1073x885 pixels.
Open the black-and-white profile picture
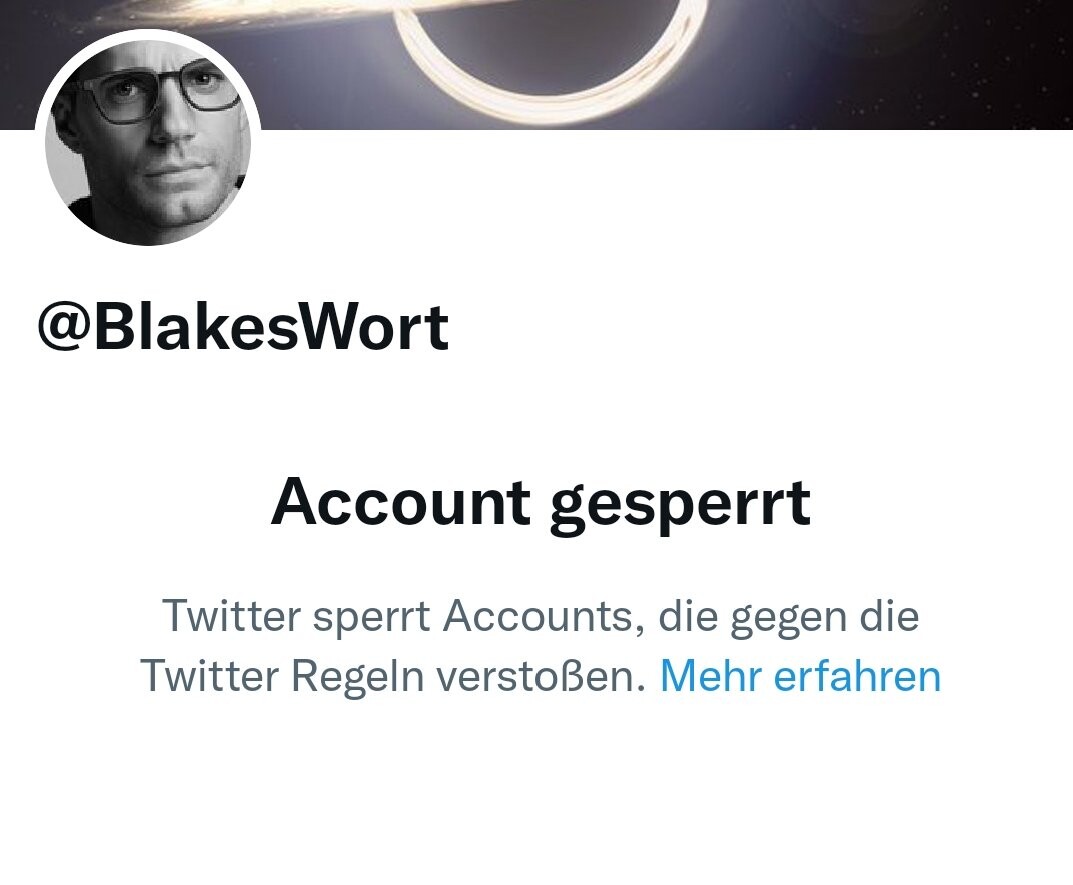pos(148,142)
